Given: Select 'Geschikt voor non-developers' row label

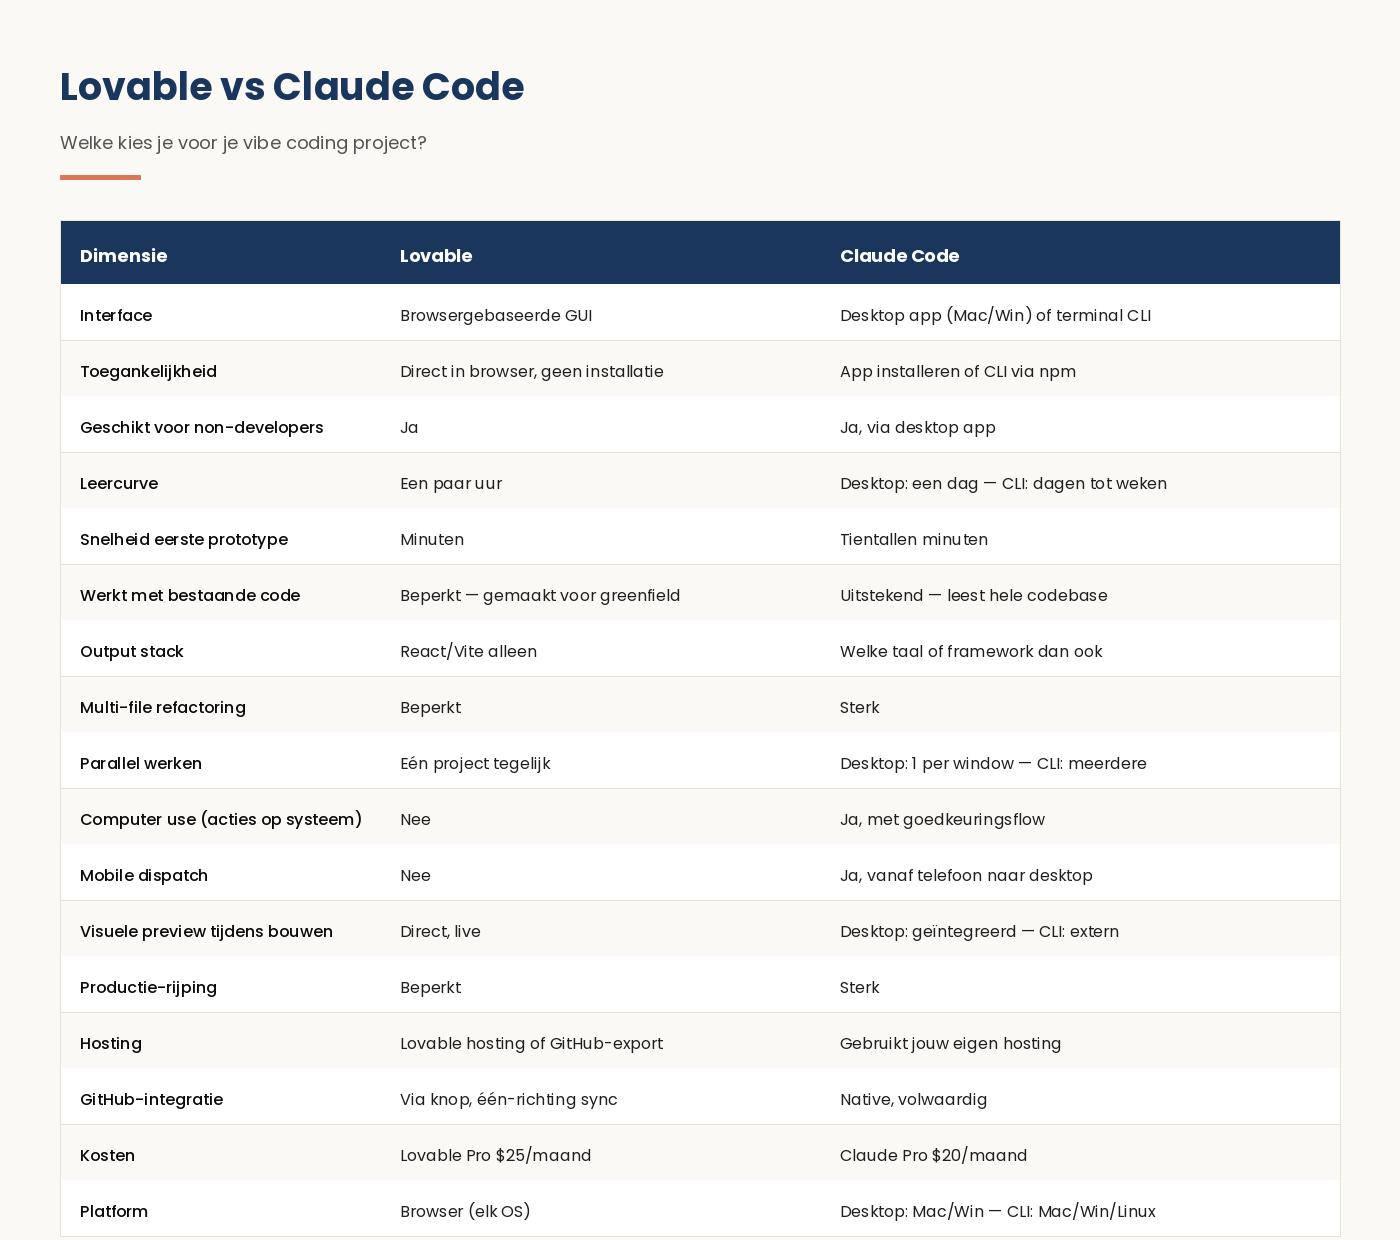Looking at the screenshot, I should (202, 428).
